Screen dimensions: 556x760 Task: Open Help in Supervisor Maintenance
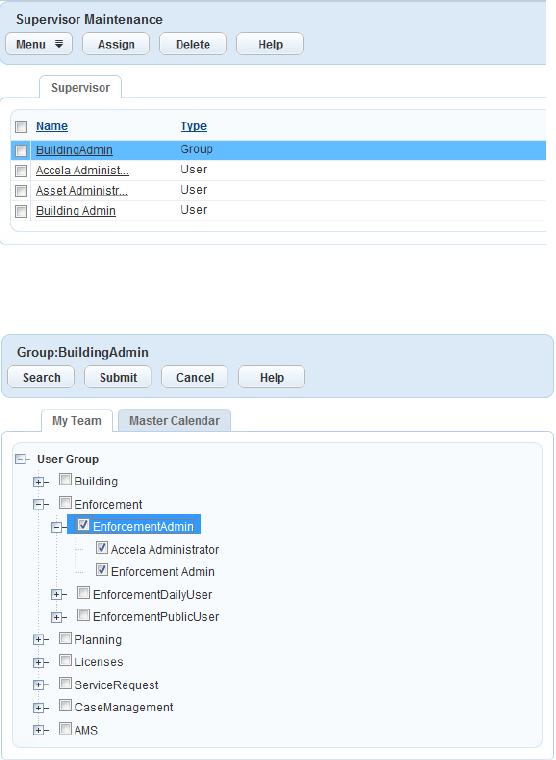[270, 44]
